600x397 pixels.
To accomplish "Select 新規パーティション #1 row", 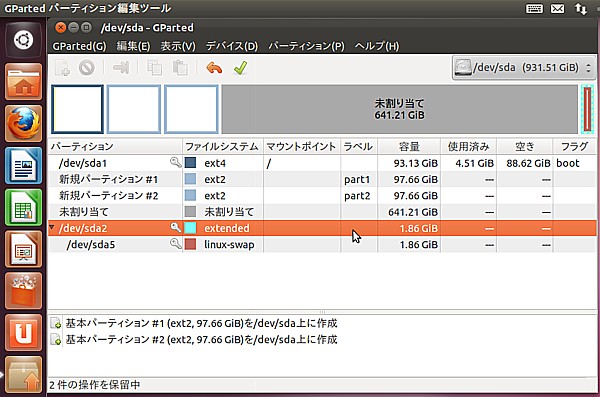I will pyautogui.click(x=322, y=179).
